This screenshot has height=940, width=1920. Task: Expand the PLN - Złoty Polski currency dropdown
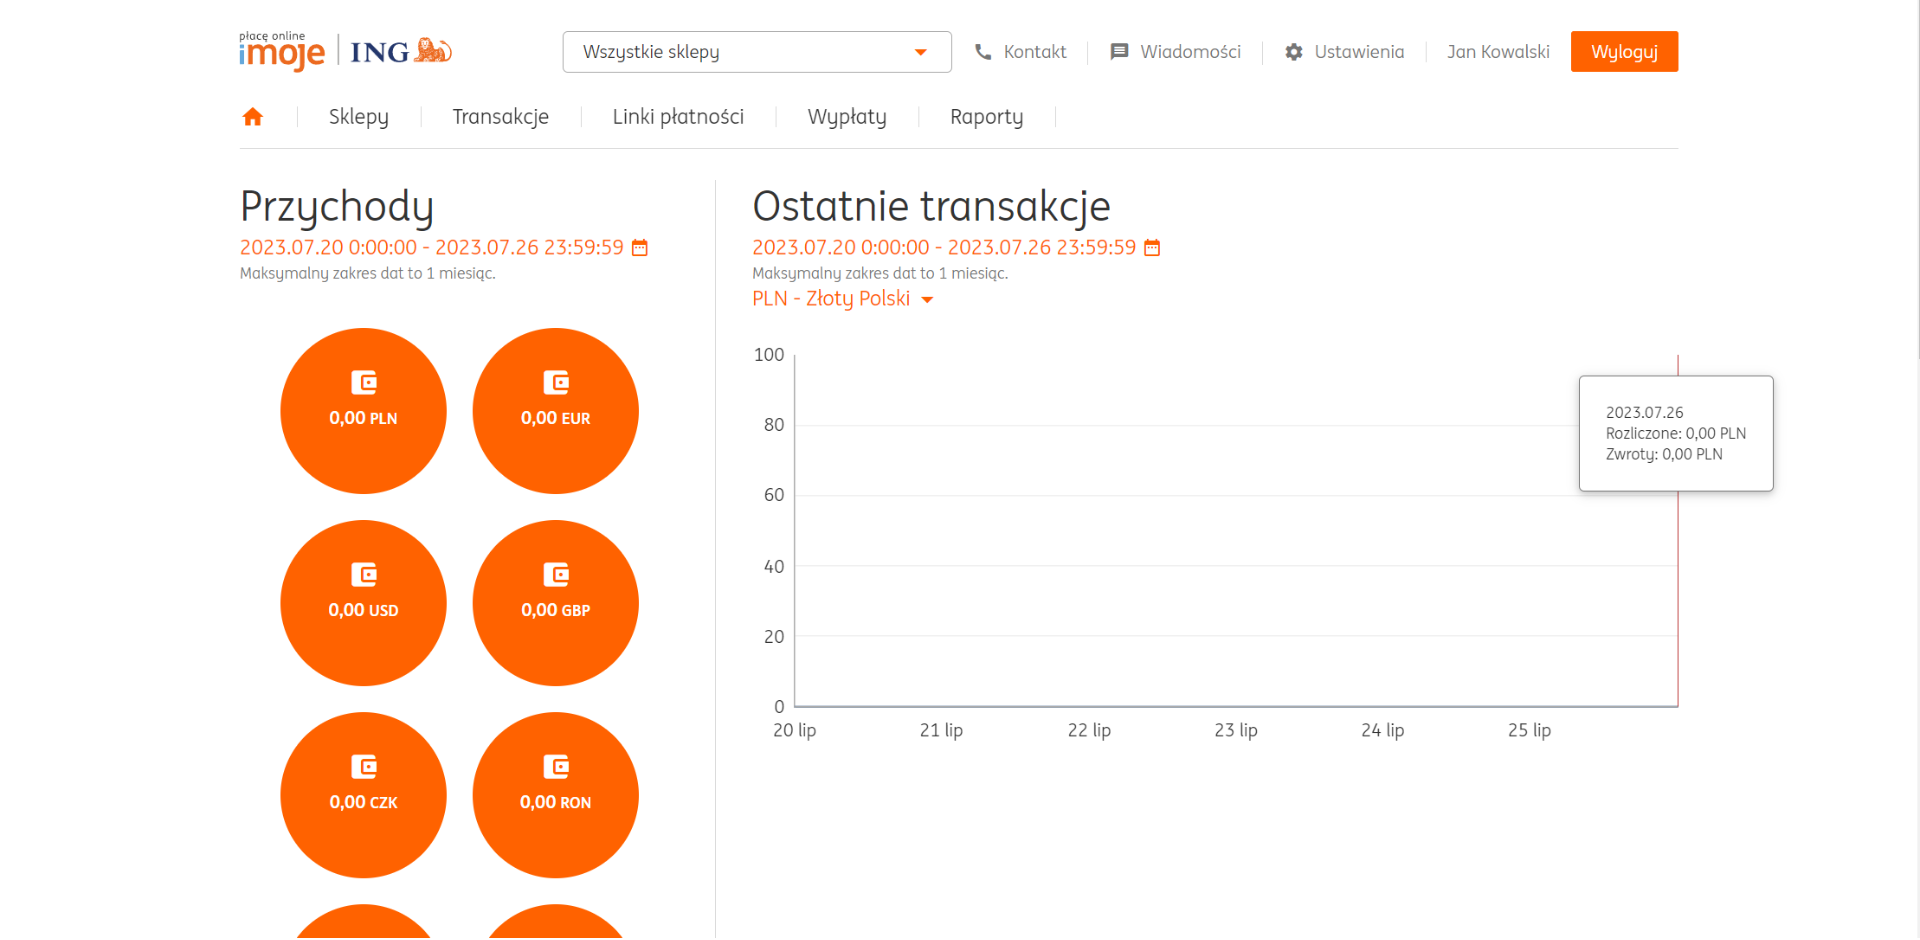click(843, 299)
